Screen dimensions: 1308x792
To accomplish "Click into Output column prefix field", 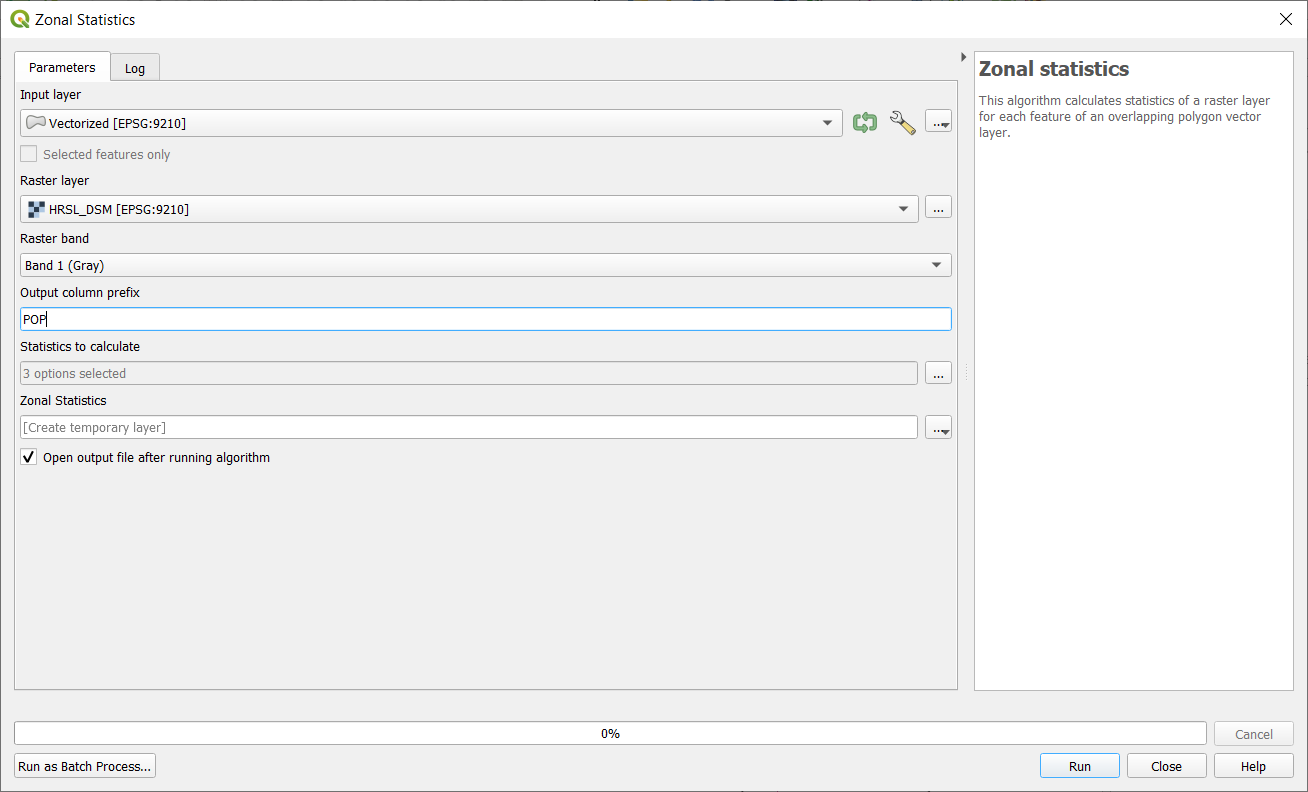I will click(x=486, y=319).
